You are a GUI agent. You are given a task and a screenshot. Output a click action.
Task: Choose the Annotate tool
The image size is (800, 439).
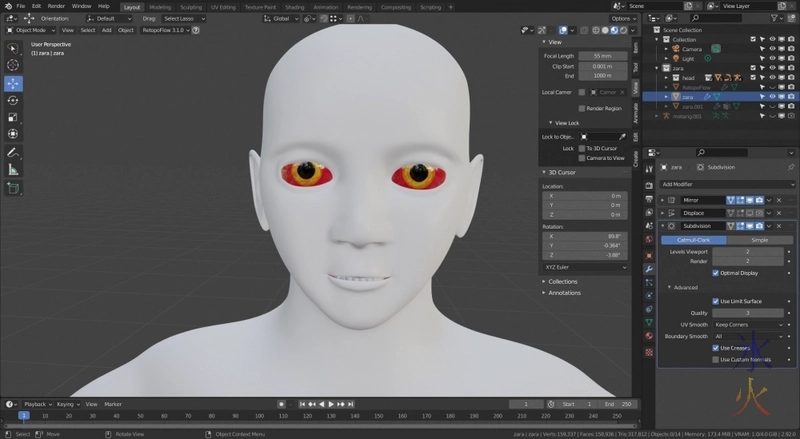coord(13,152)
